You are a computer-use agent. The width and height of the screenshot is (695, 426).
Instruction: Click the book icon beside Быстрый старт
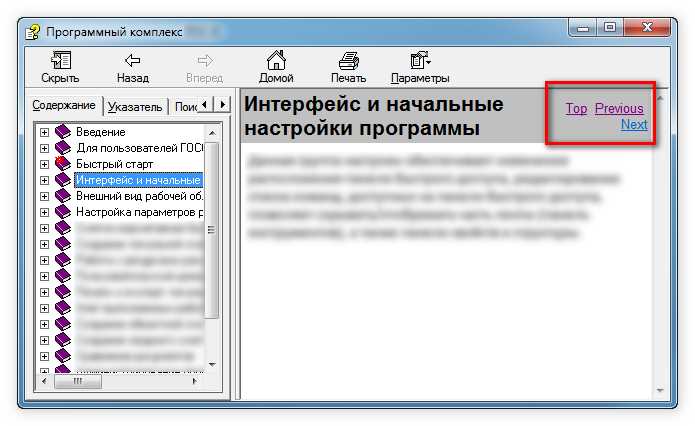click(63, 164)
